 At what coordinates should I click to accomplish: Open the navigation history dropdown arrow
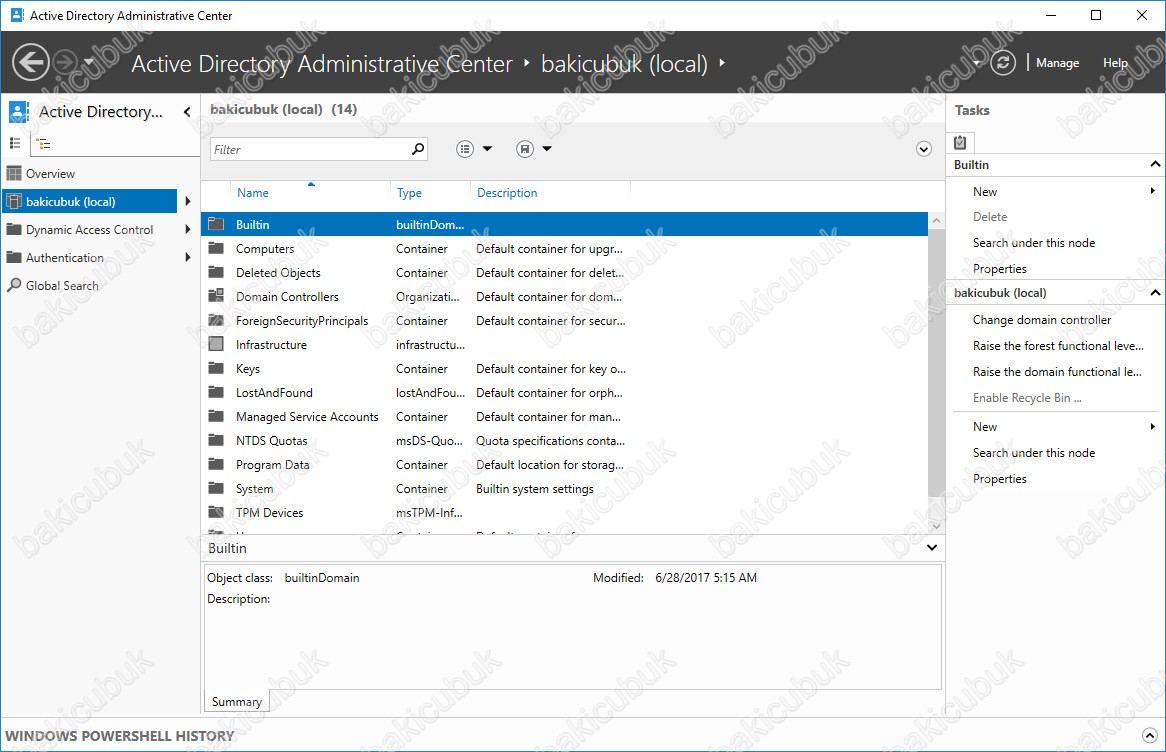click(88, 62)
